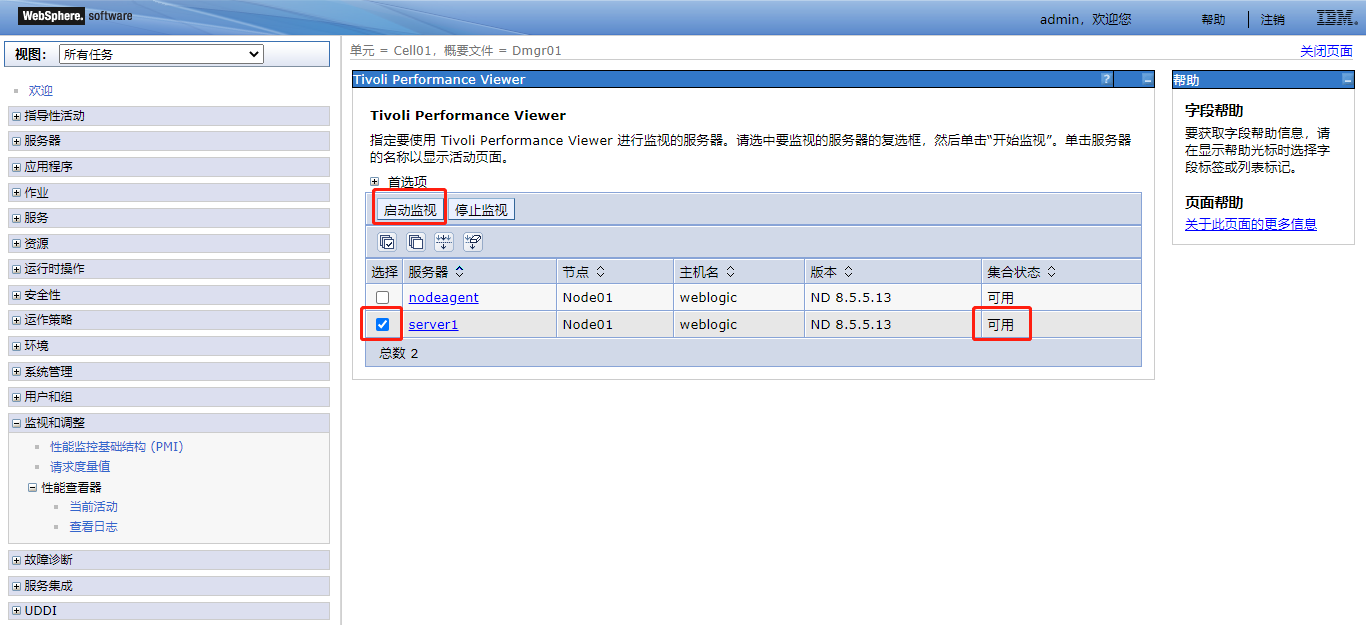Open the server1 link
The height and width of the screenshot is (625, 1366).
432,324
